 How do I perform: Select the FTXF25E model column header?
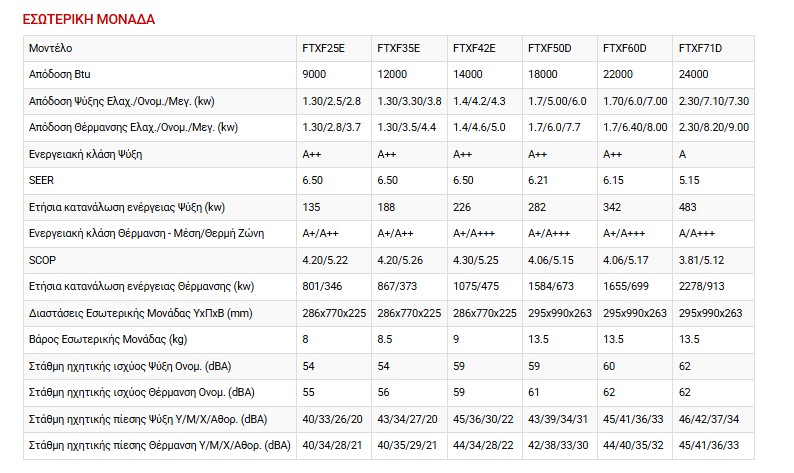pos(321,48)
